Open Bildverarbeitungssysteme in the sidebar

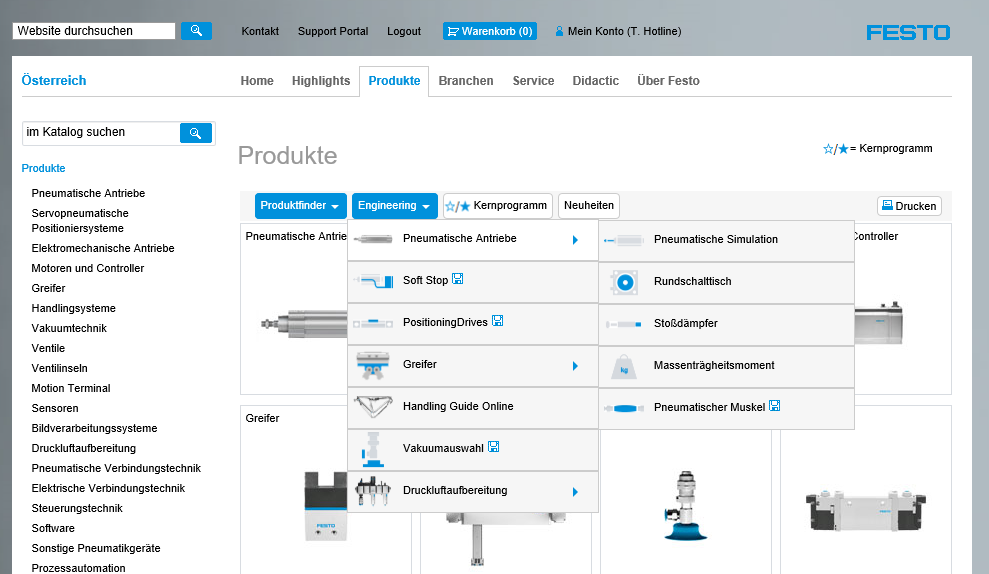coord(95,428)
